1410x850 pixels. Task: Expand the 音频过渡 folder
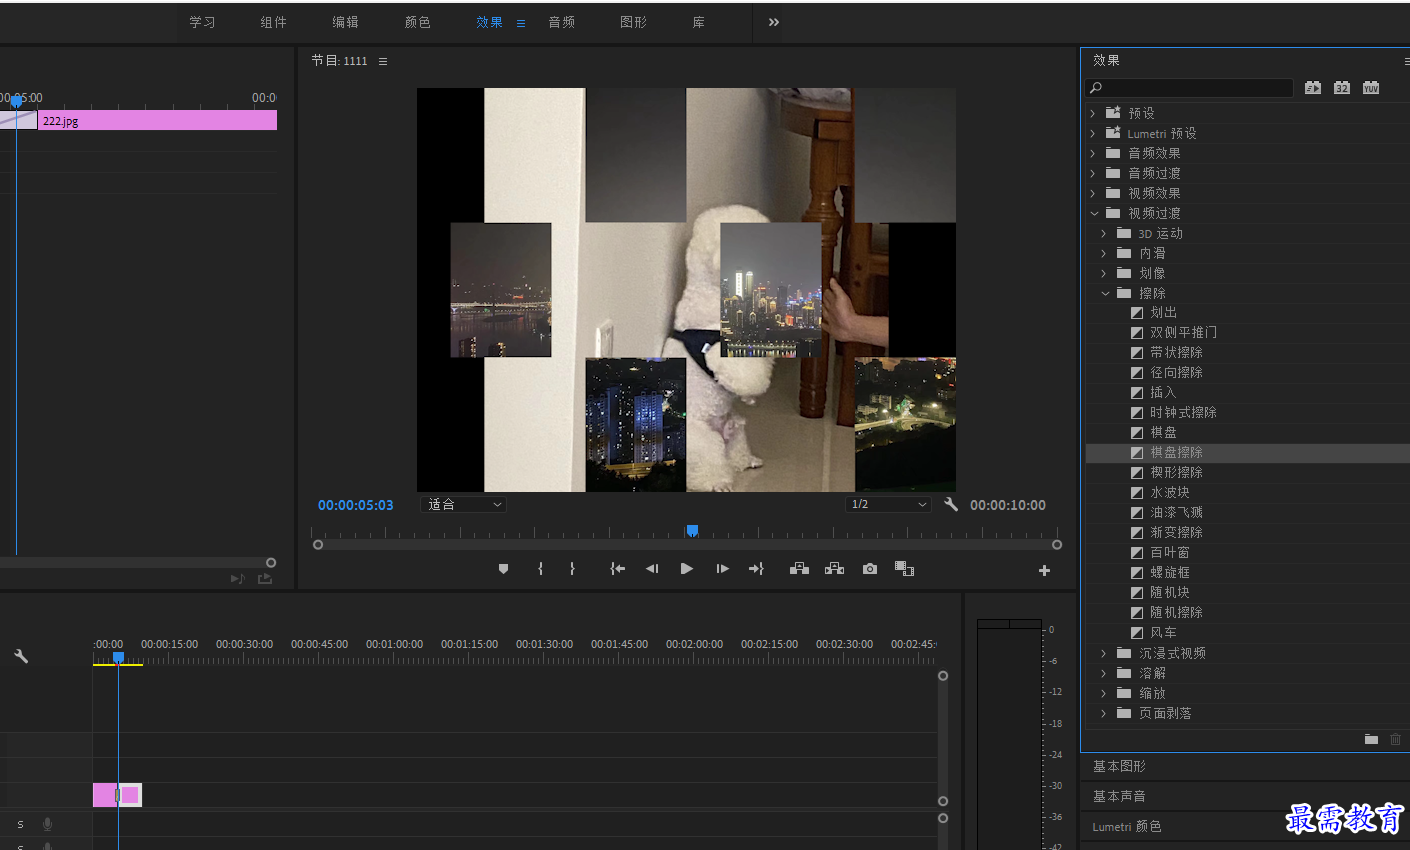point(1093,173)
